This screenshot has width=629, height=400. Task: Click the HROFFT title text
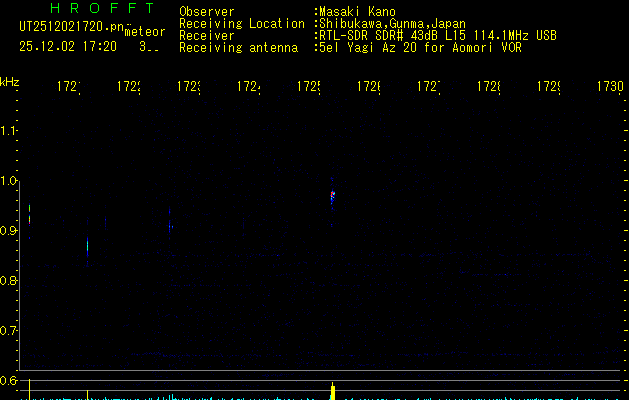[103, 8]
